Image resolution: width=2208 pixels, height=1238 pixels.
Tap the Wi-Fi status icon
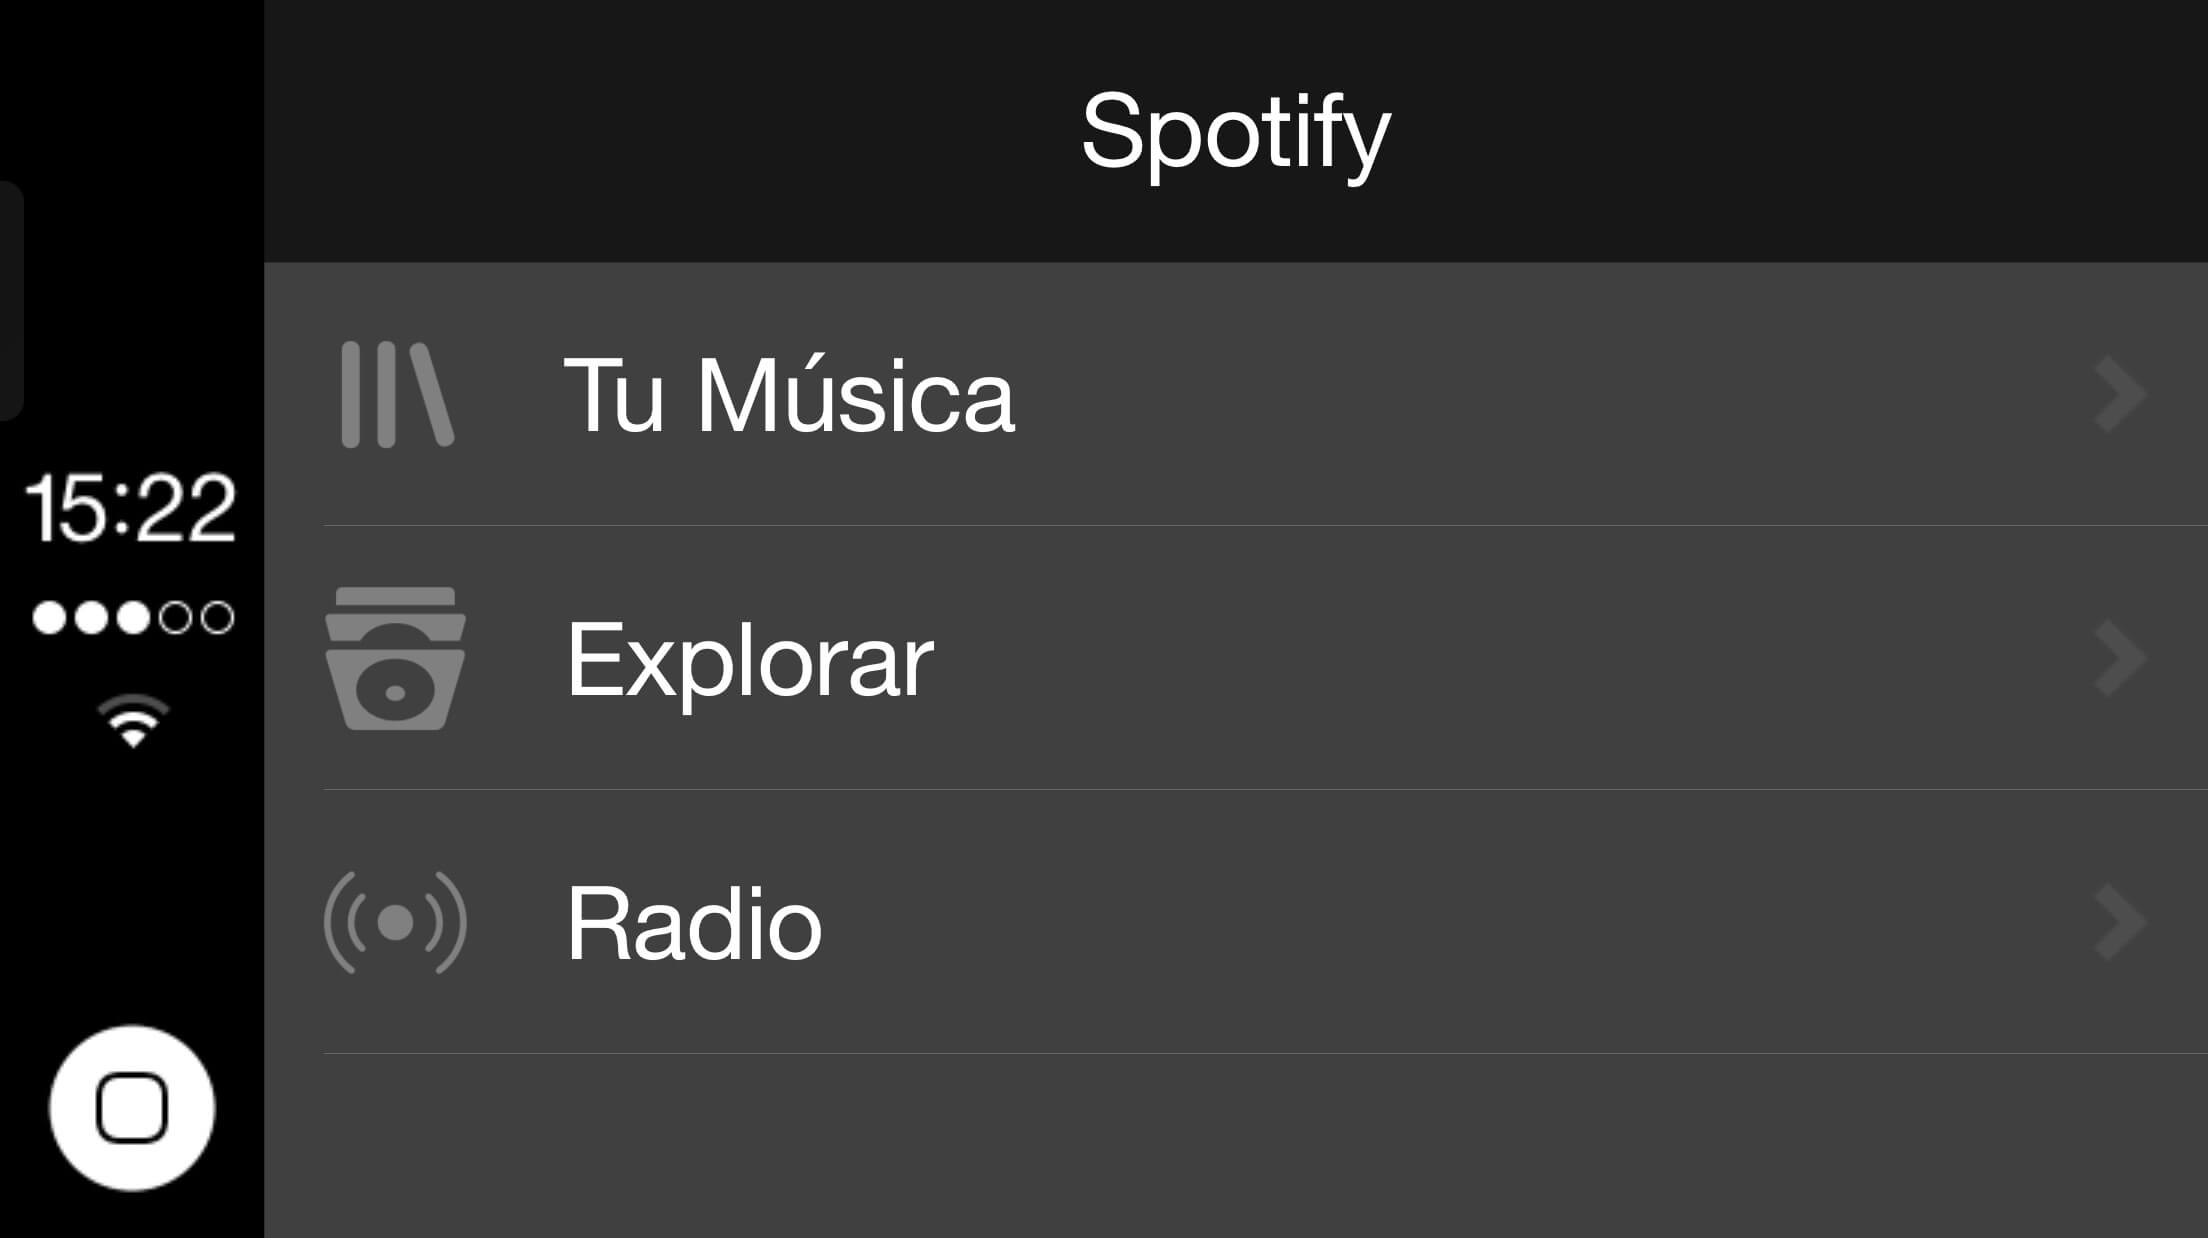click(x=133, y=721)
